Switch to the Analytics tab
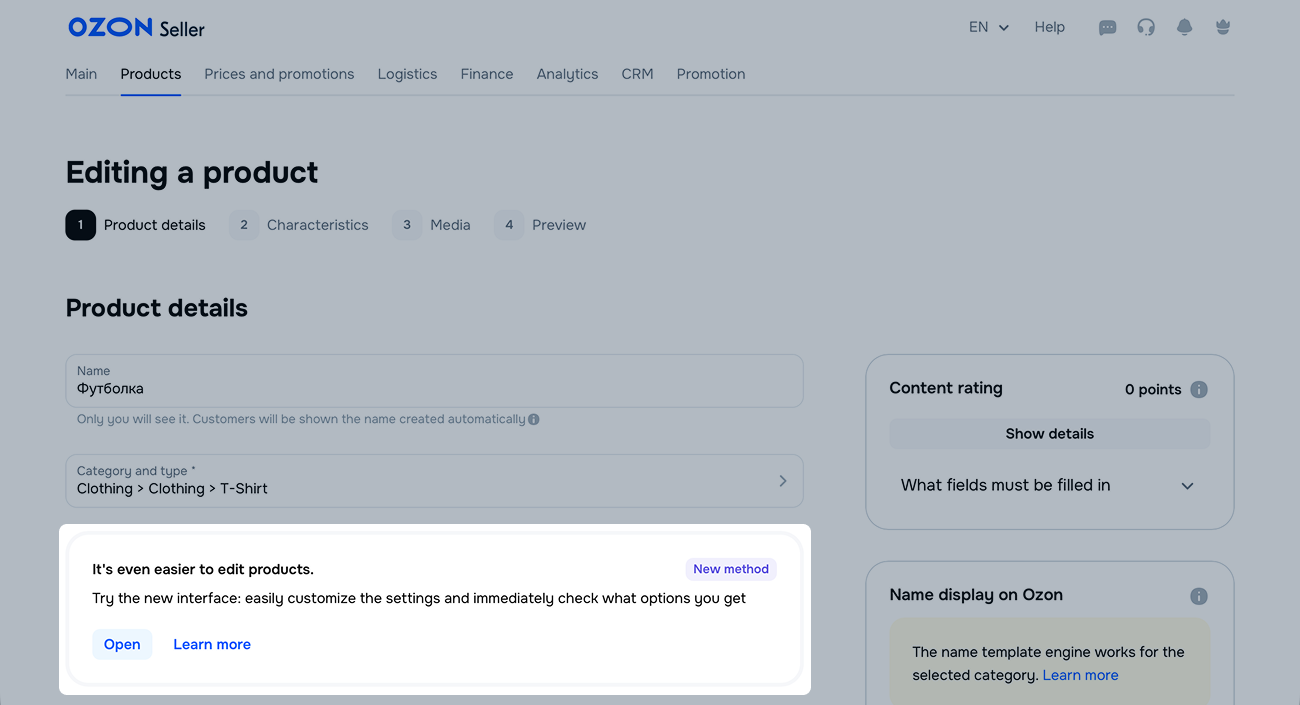Viewport: 1300px width, 705px height. click(567, 74)
